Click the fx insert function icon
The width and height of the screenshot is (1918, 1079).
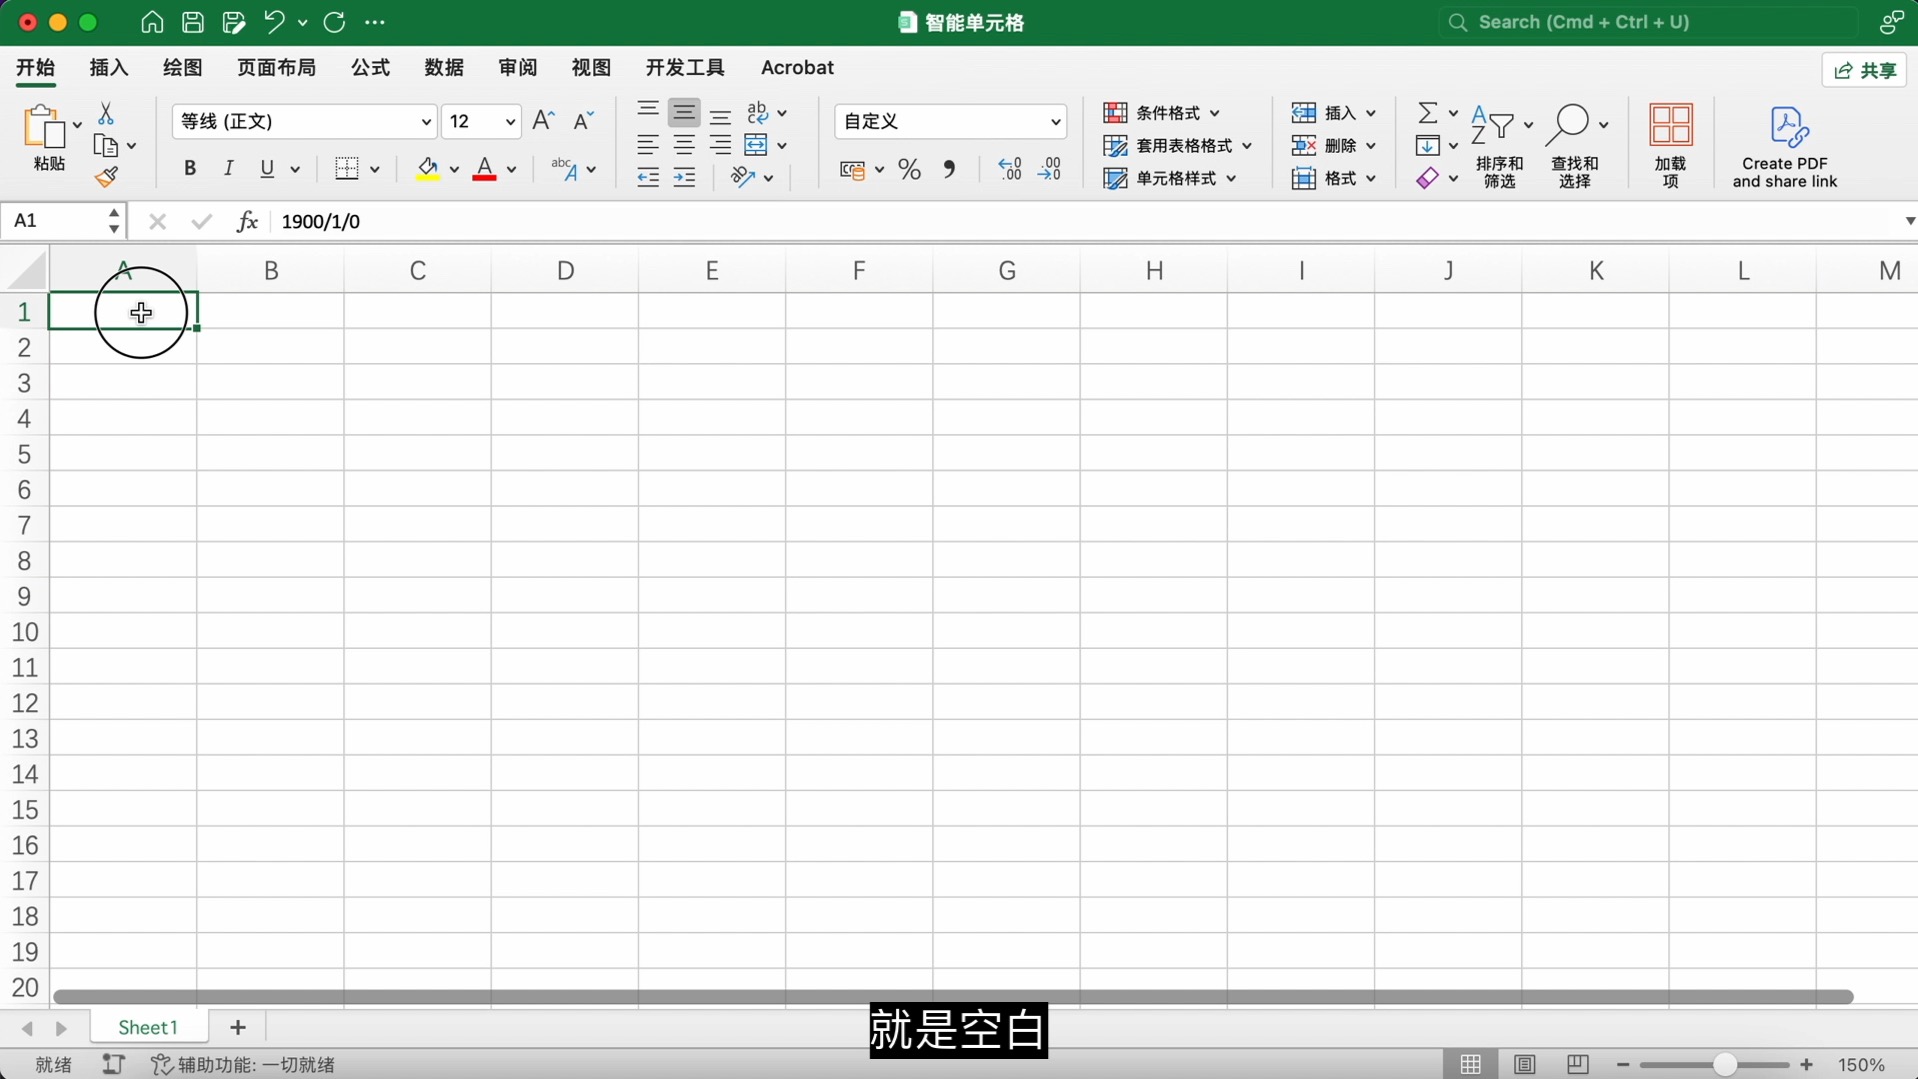[x=247, y=221]
